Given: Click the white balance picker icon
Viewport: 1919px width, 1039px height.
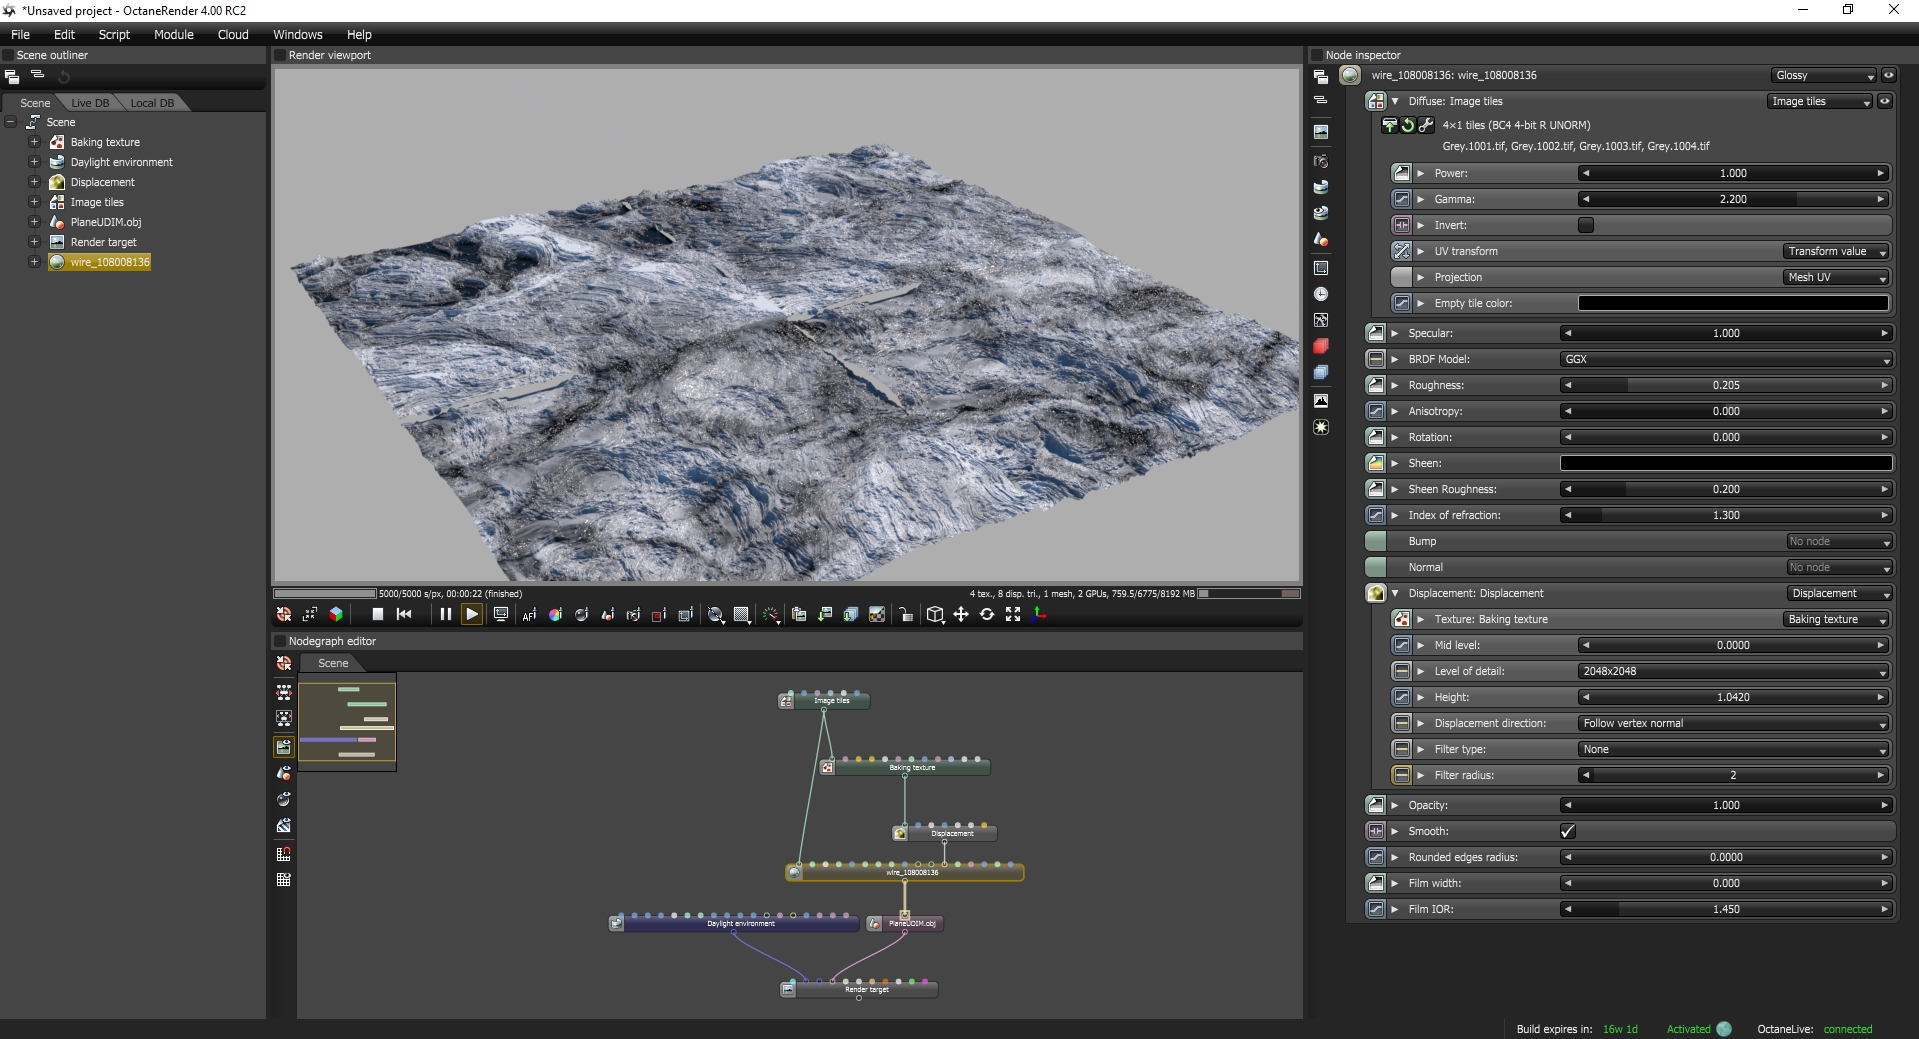Looking at the screenshot, I should 555,615.
